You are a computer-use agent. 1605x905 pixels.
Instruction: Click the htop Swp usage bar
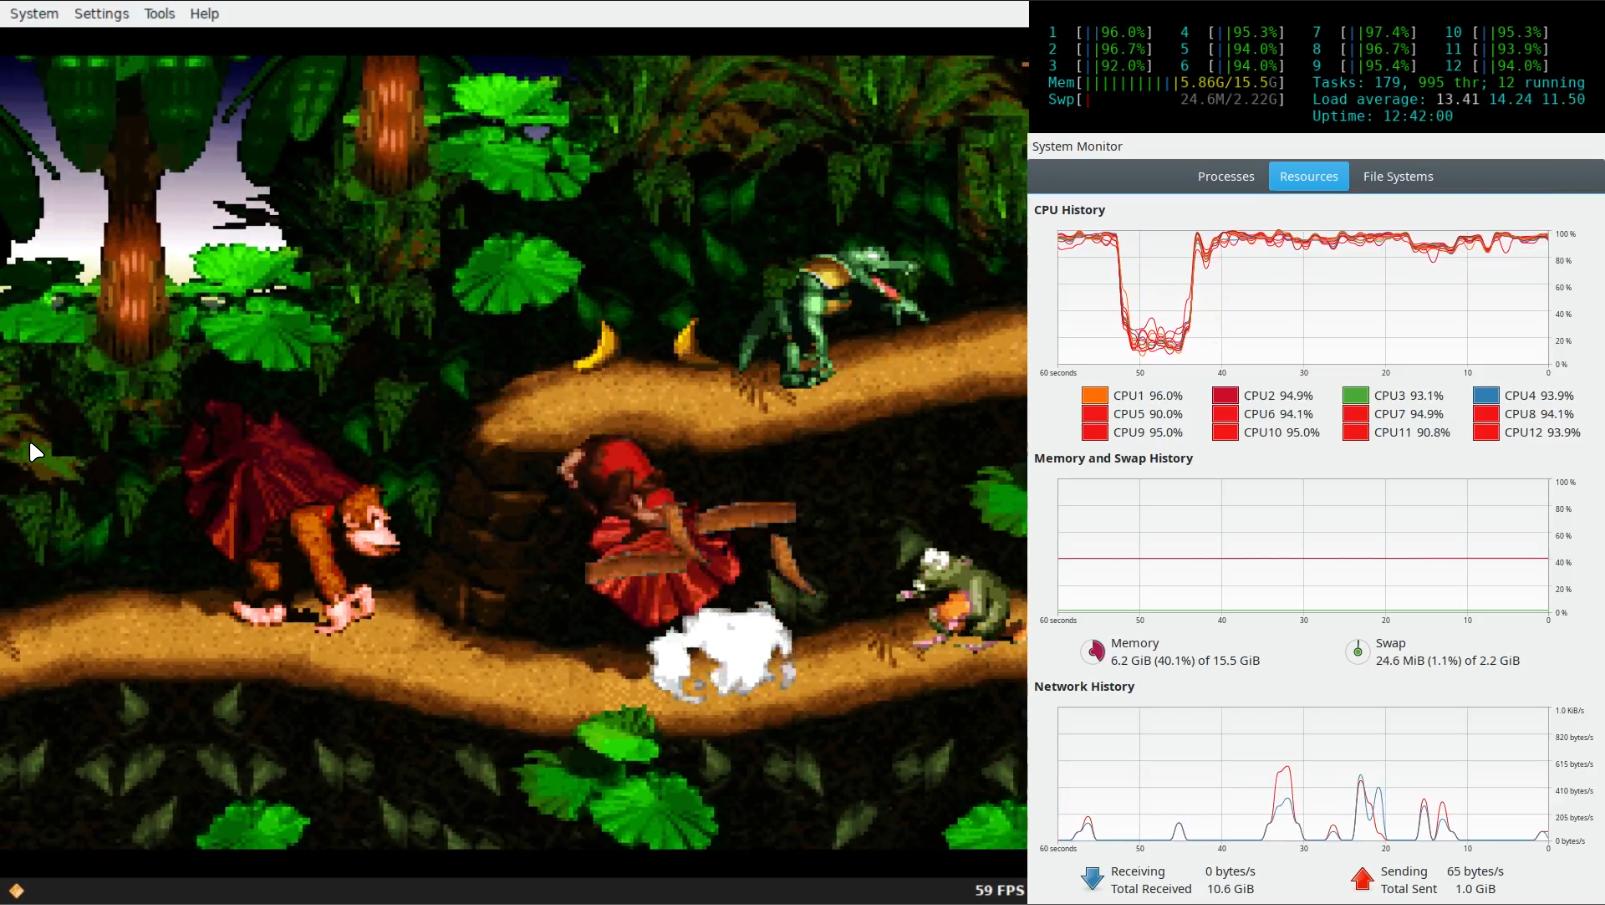tap(1166, 99)
